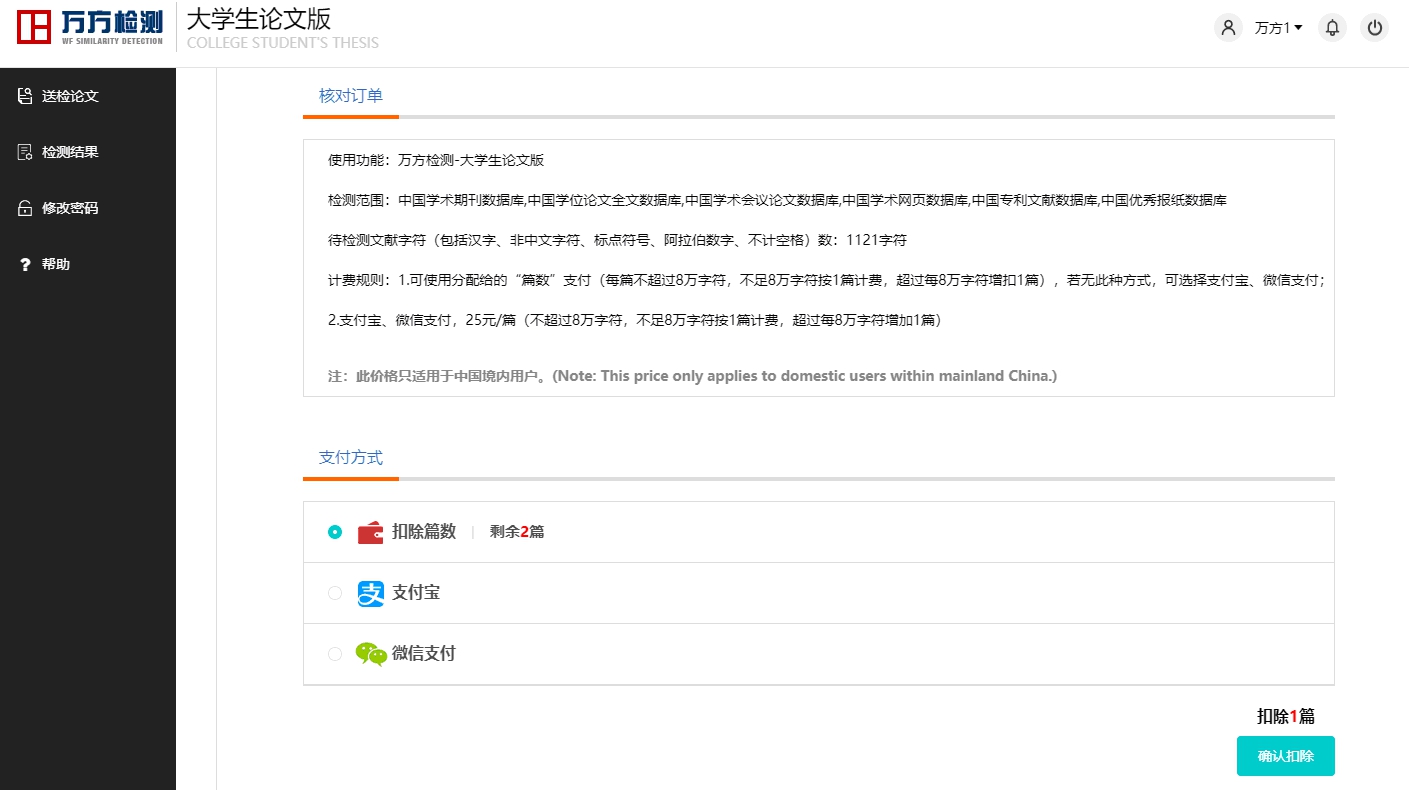Screen dimensions: 1409x790
Task: Expand the 万方1 account dropdown
Action: (x=1278, y=28)
